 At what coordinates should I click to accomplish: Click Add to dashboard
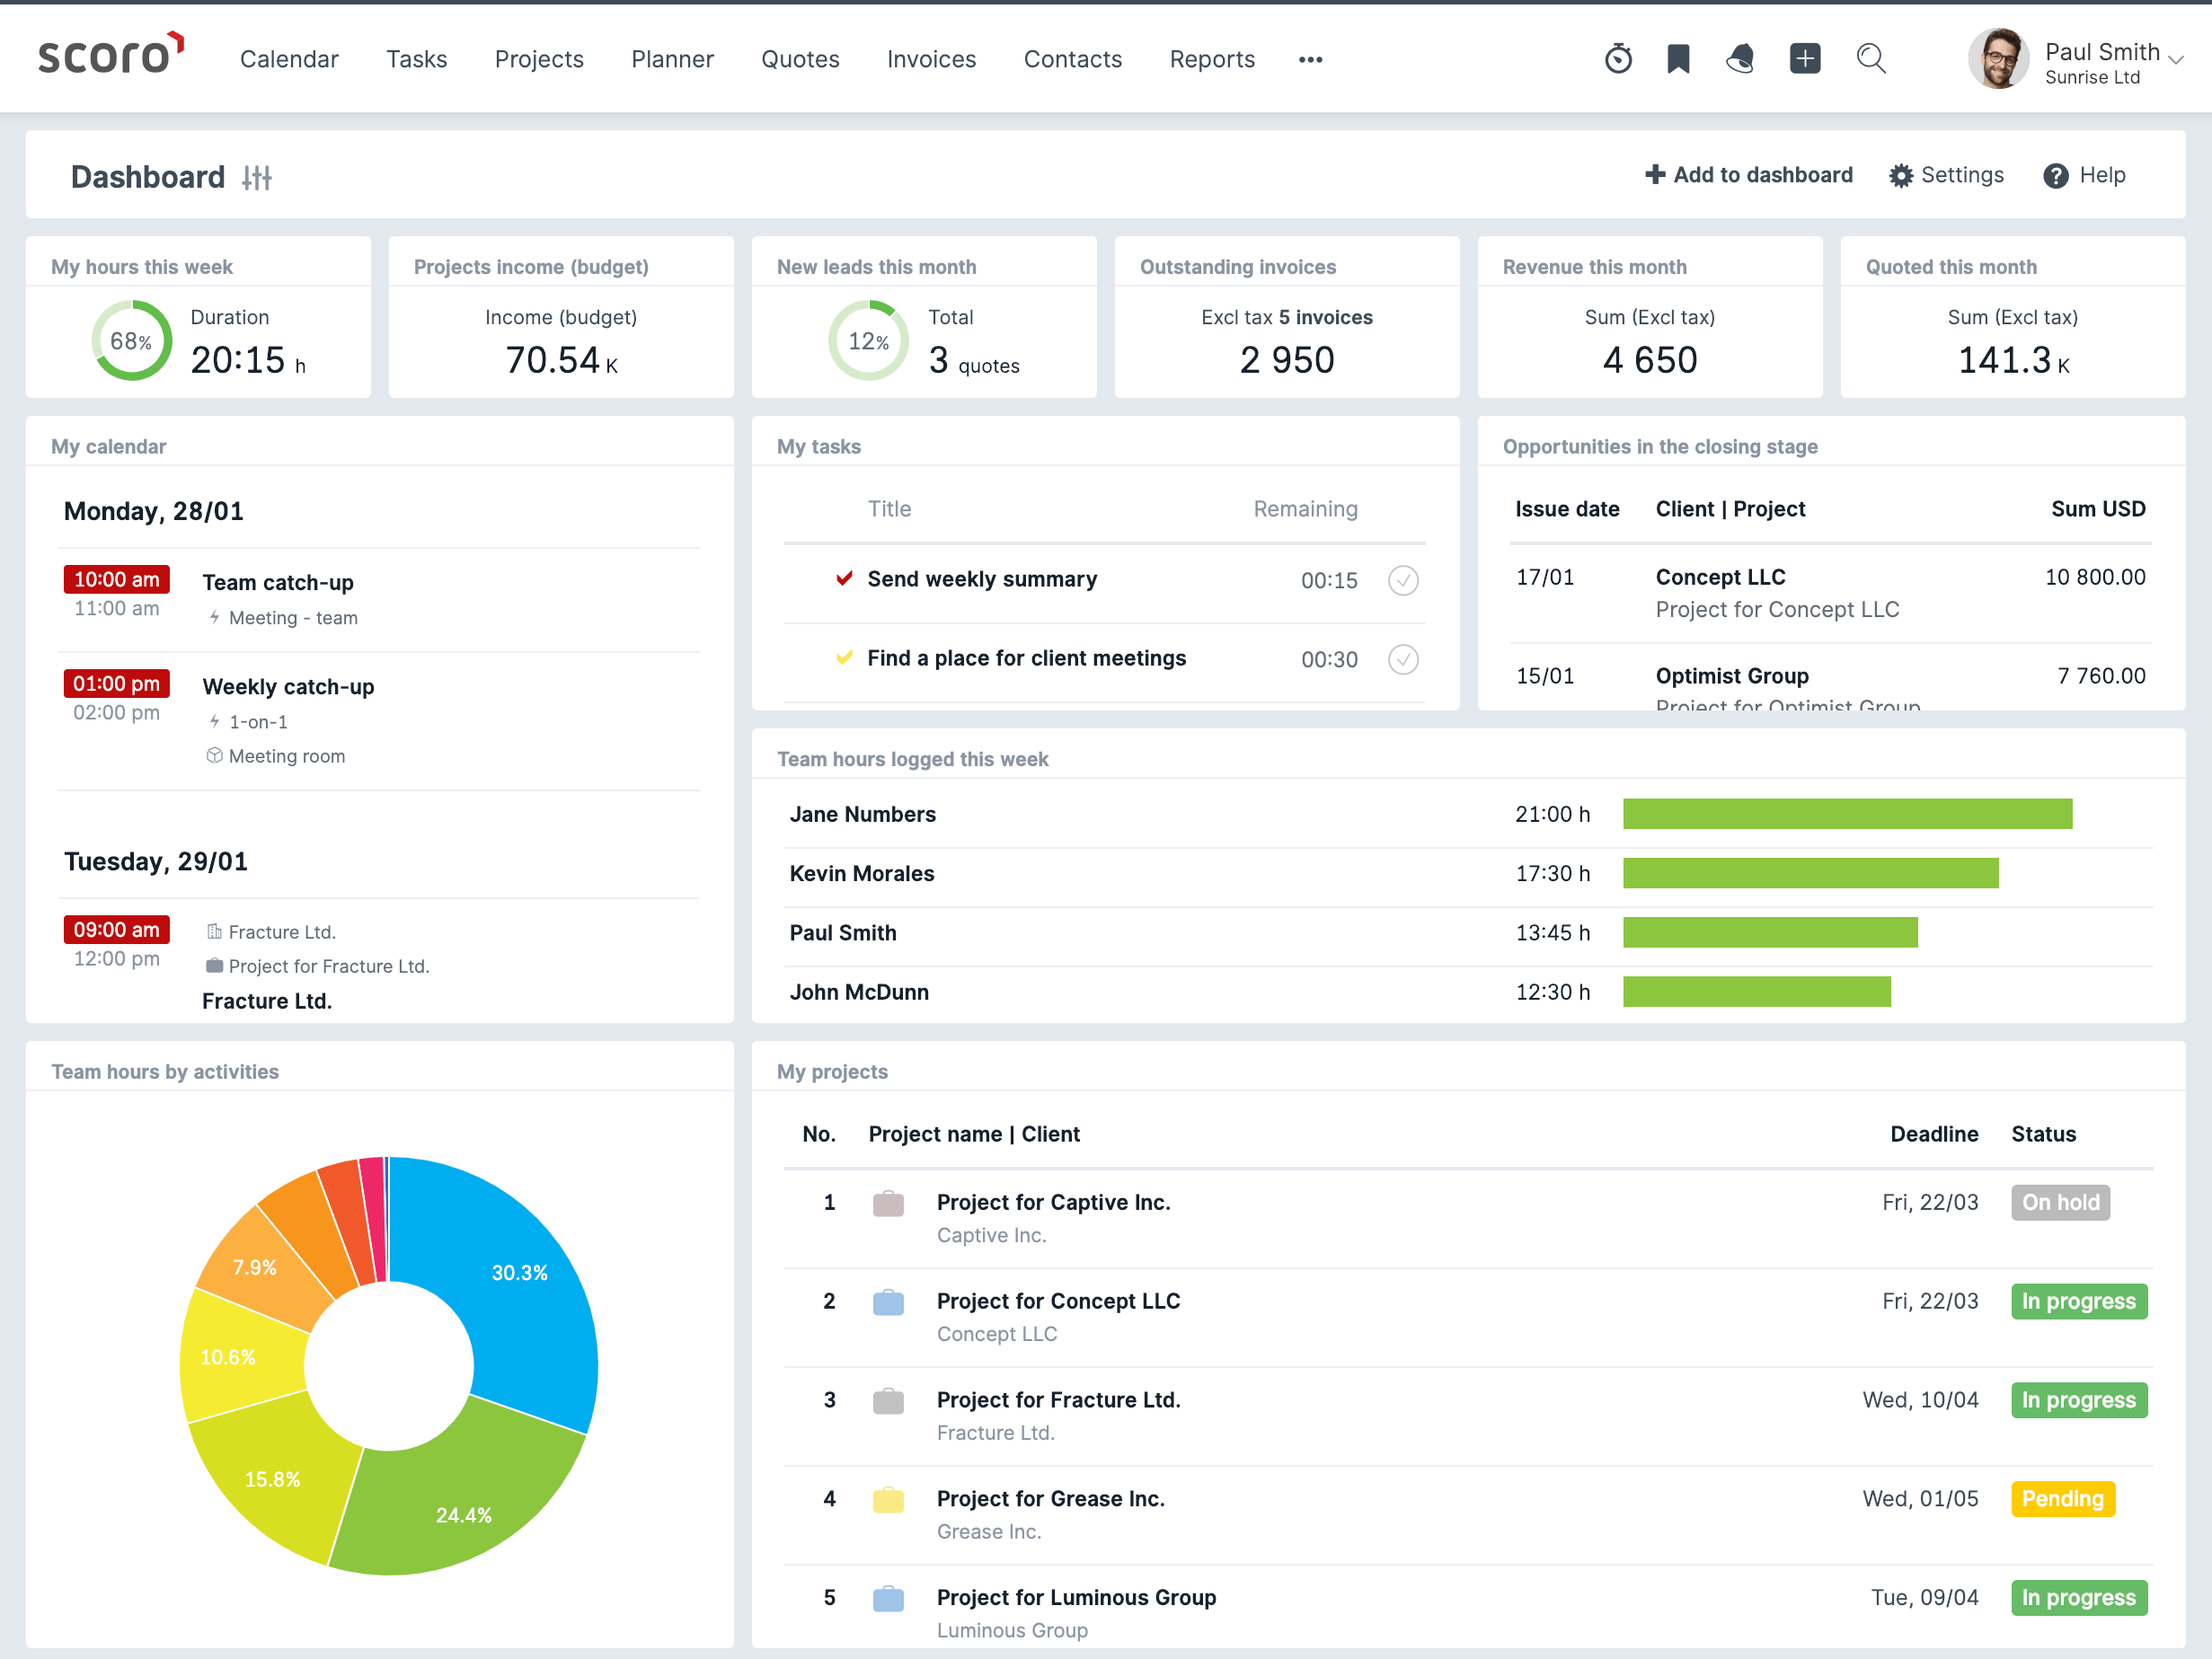click(1748, 175)
